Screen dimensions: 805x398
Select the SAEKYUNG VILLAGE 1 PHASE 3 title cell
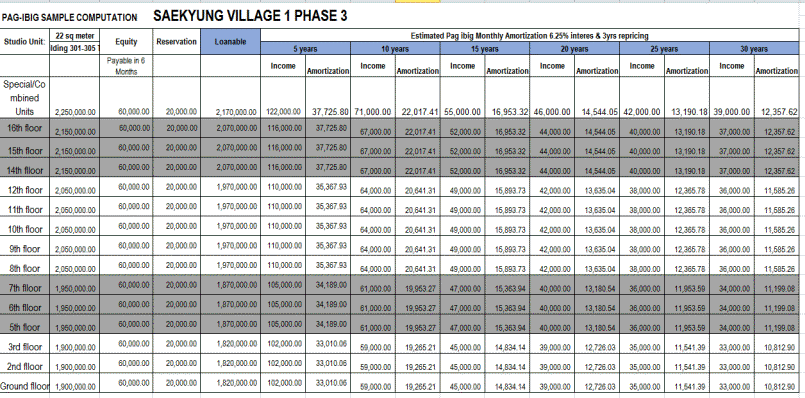[x=250, y=16]
